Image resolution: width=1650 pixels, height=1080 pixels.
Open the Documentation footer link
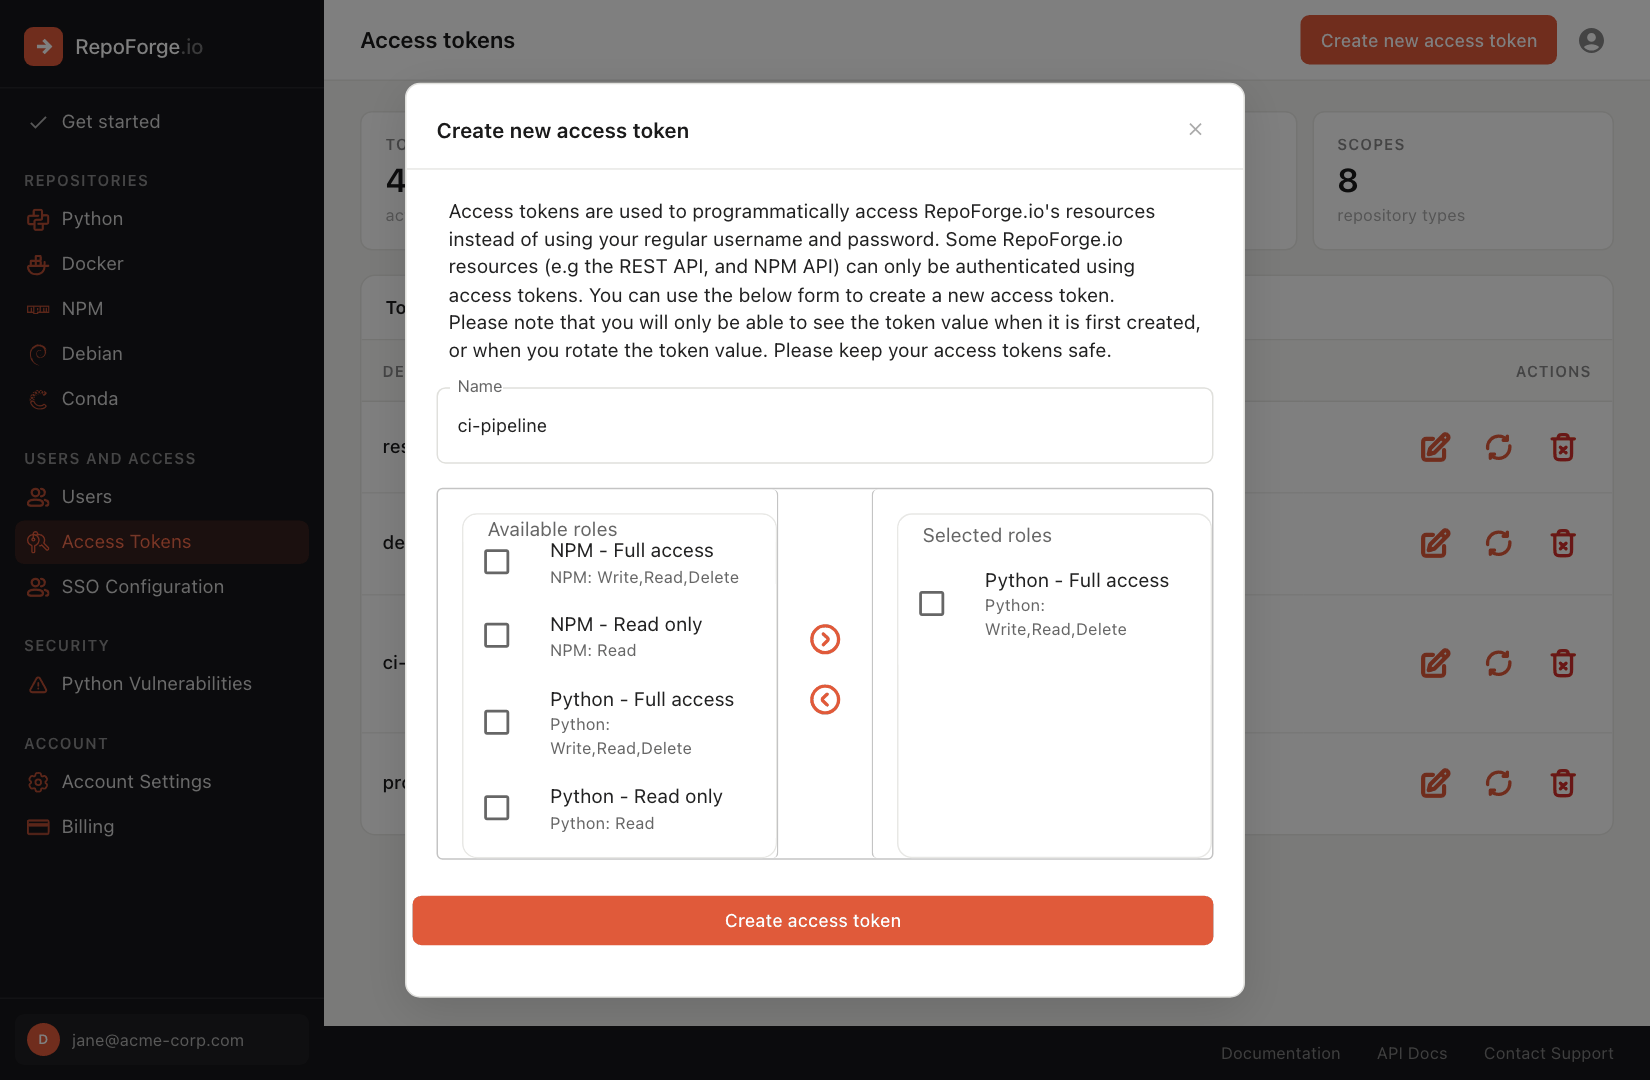(x=1280, y=1053)
